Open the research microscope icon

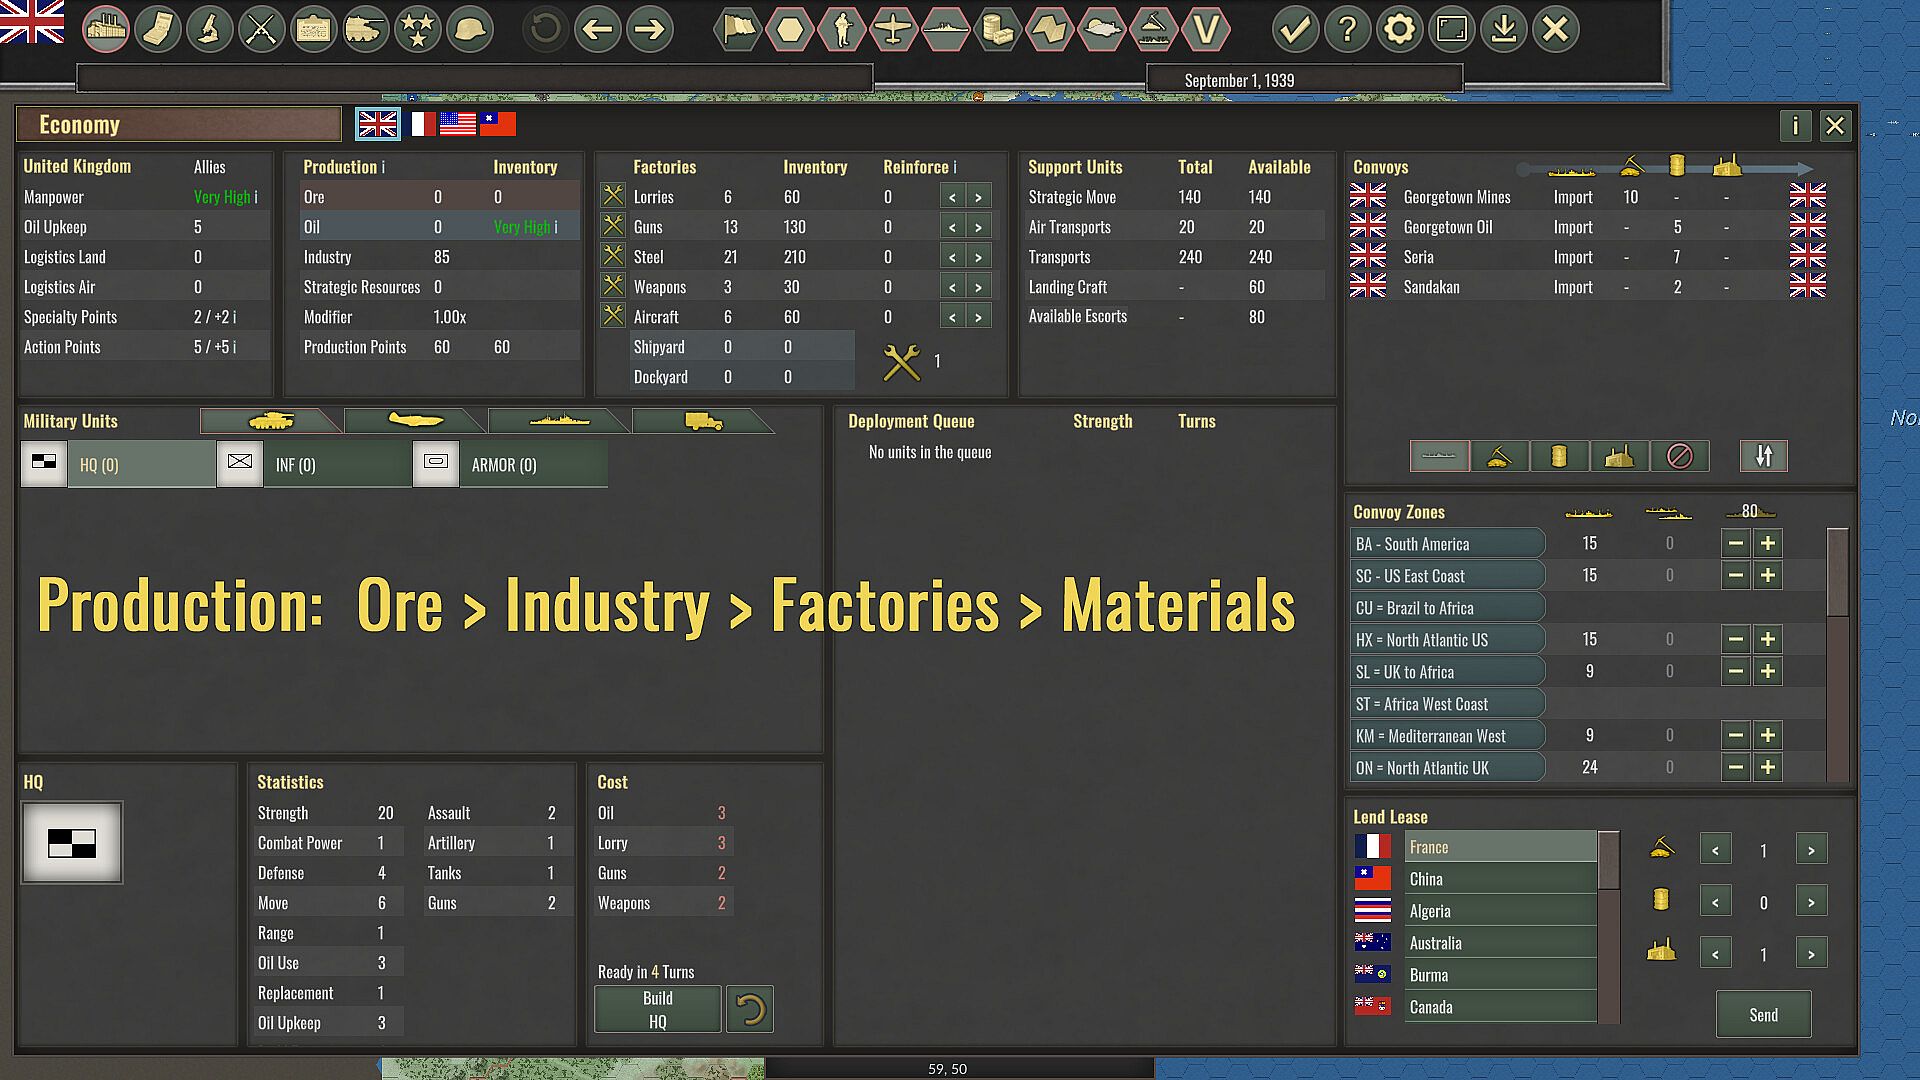[x=210, y=29]
